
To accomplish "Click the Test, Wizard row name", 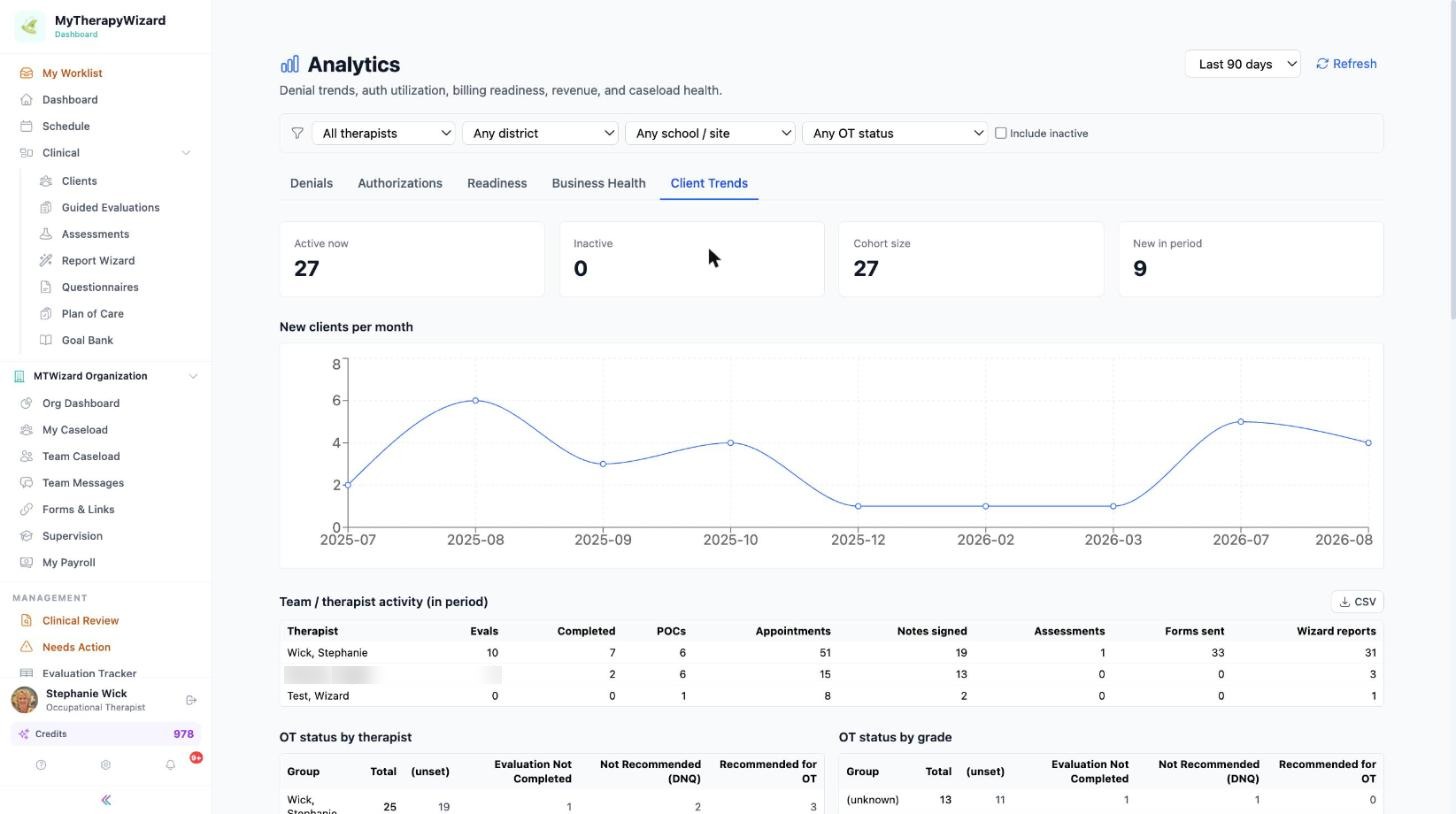I will [318, 696].
